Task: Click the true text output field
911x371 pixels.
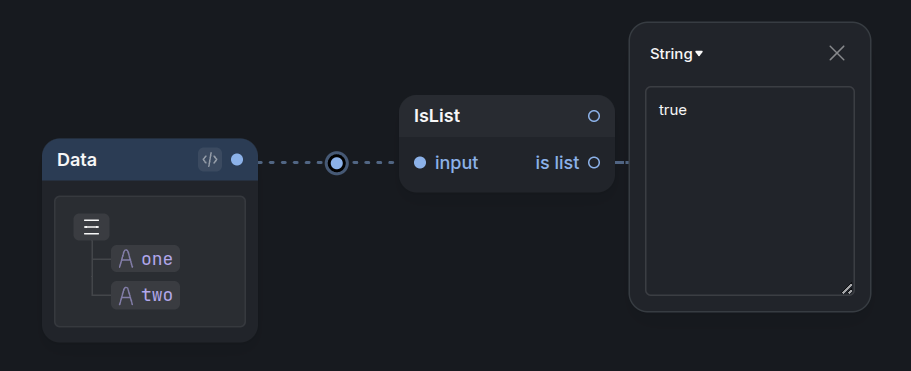Action: tap(749, 191)
